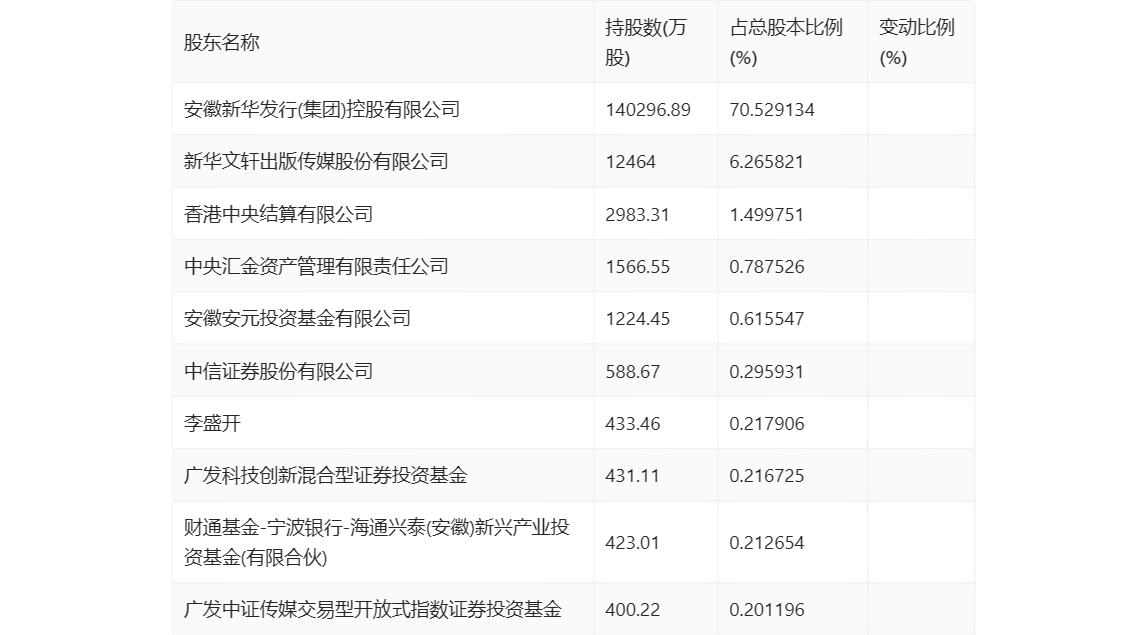Click percentage value 0.615547

(x=767, y=319)
